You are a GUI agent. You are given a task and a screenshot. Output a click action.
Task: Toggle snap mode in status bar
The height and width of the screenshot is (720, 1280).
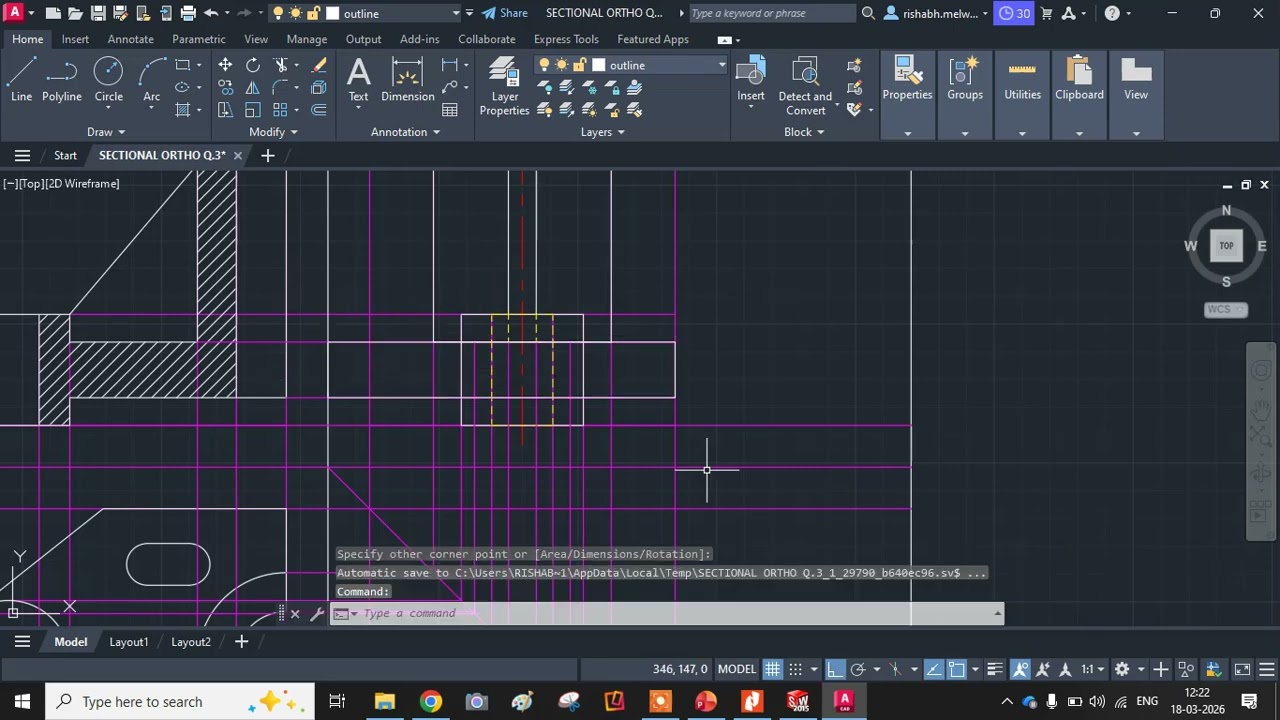796,669
